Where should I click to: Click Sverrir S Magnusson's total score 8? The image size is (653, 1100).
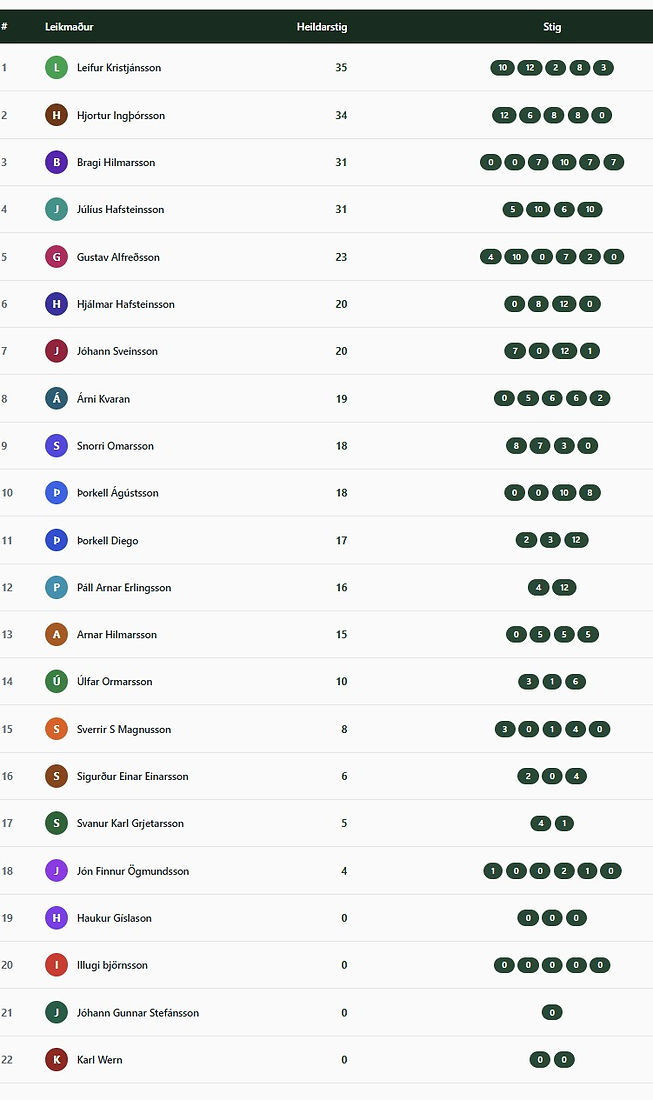[x=344, y=729]
